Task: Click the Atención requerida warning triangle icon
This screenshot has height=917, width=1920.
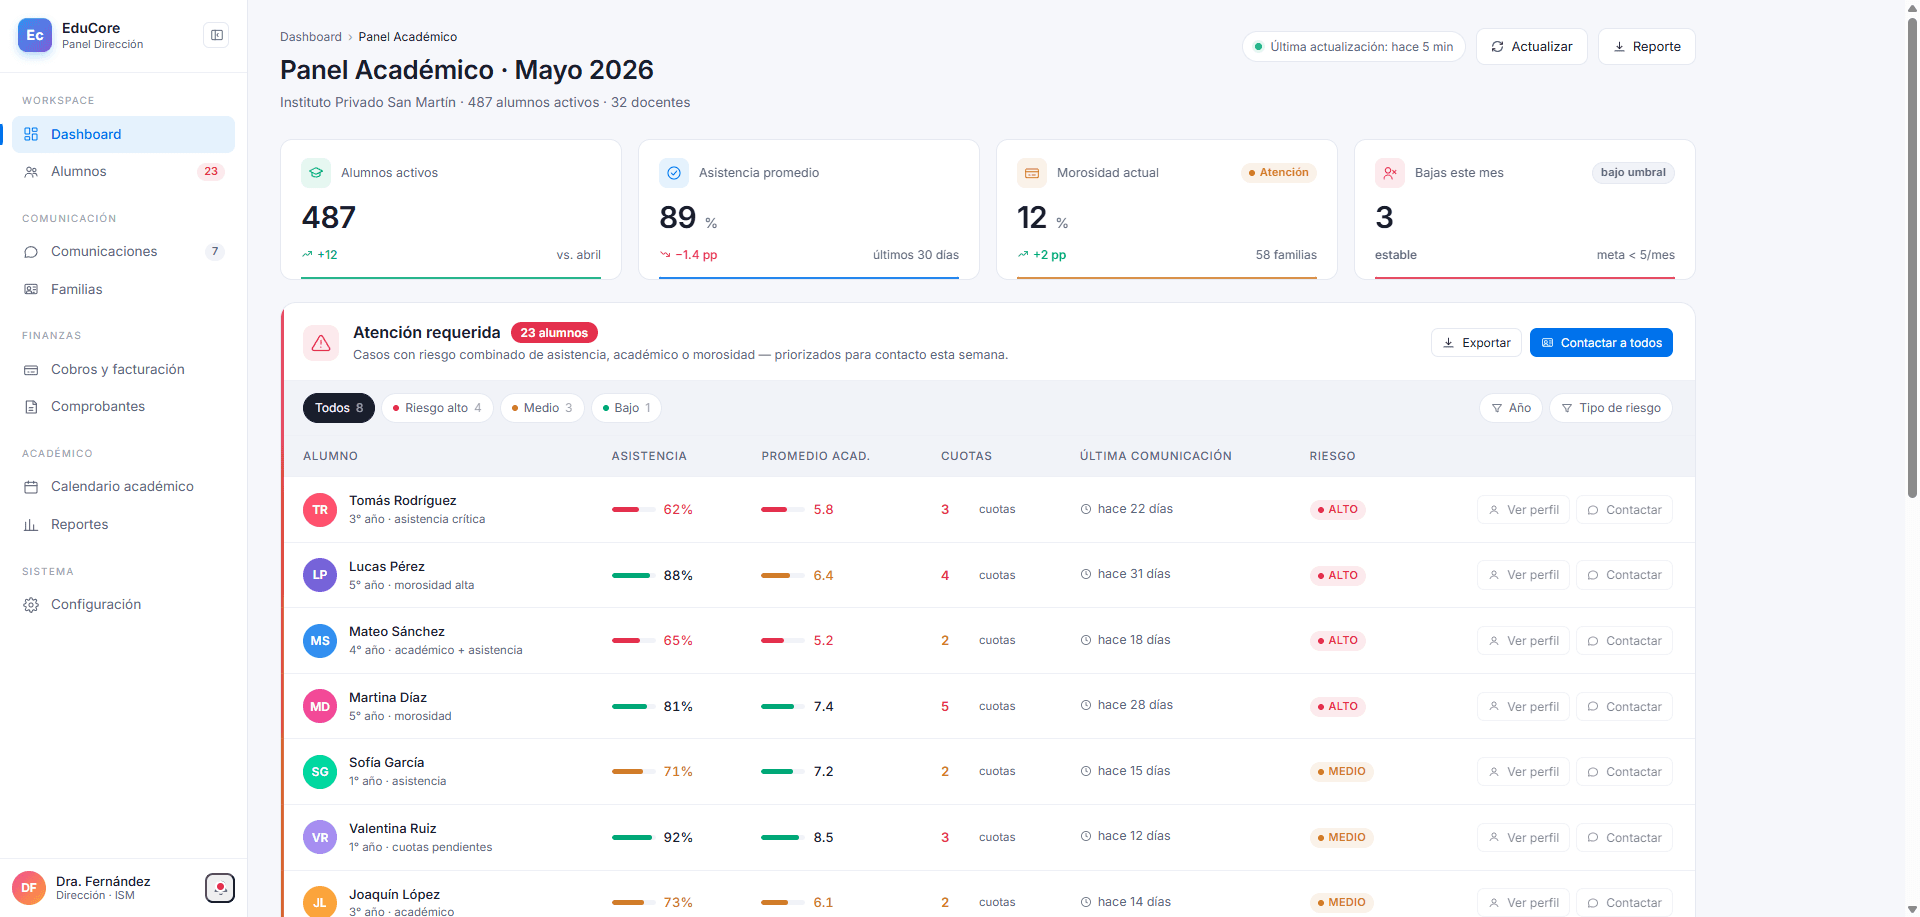Action: (321, 343)
